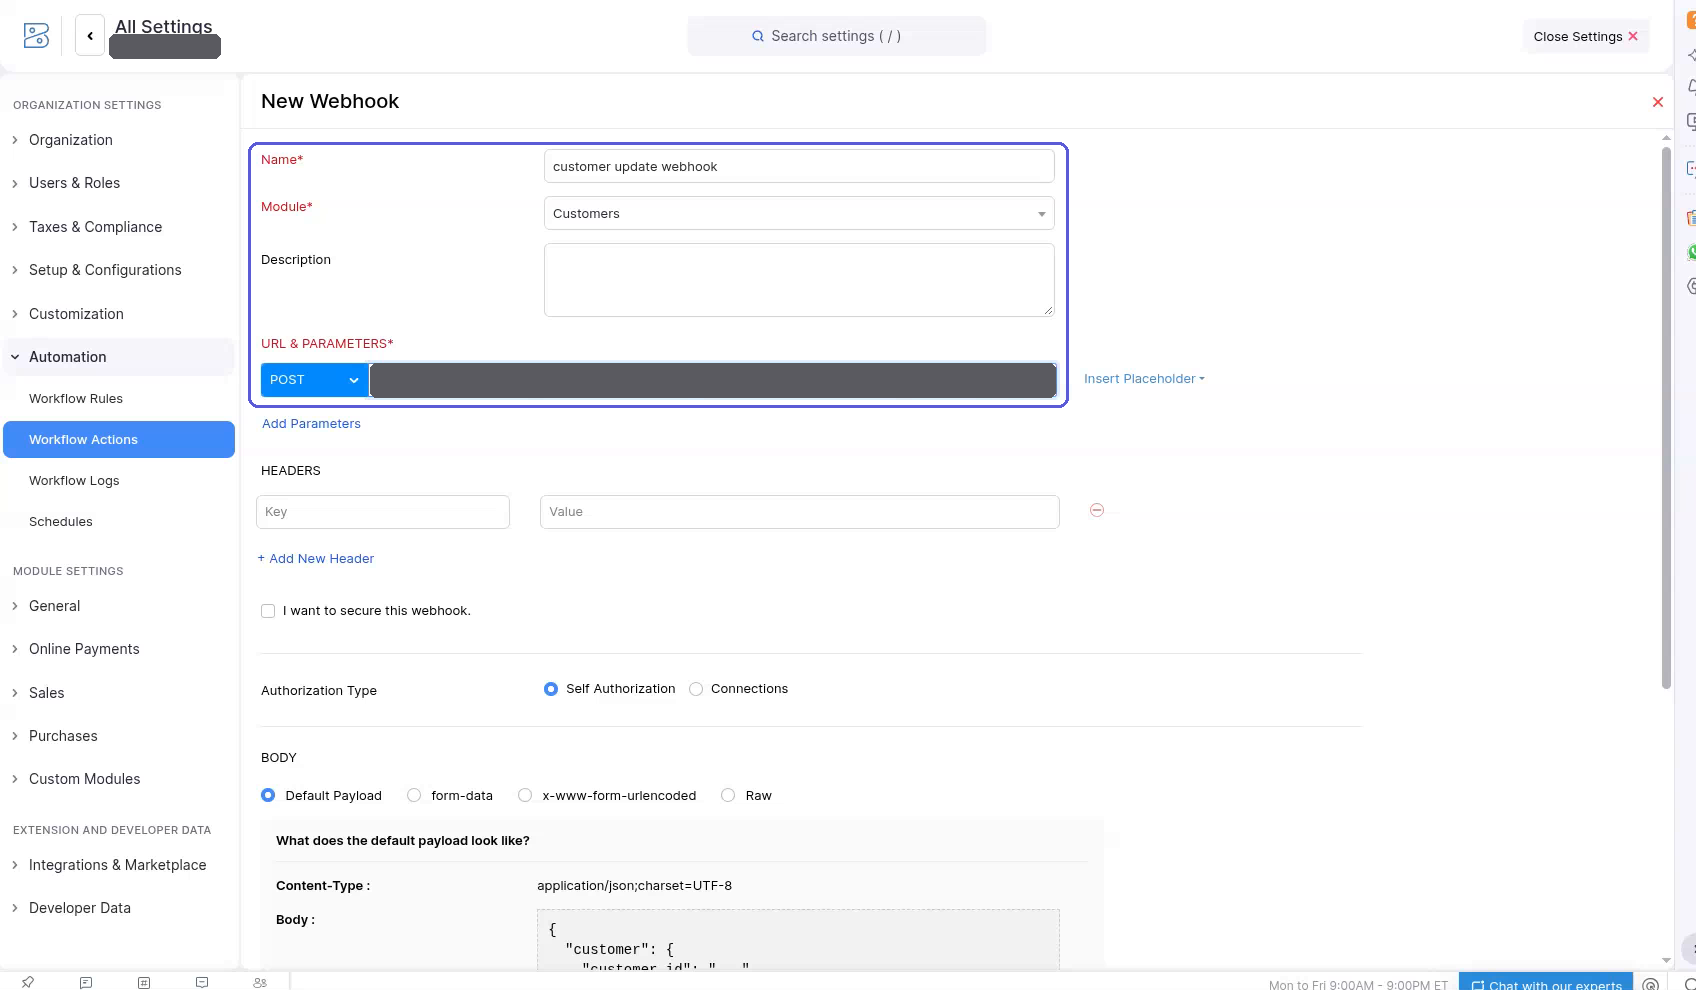Open the channels hash icon in bottom bar
1696x990 pixels.
click(x=144, y=982)
